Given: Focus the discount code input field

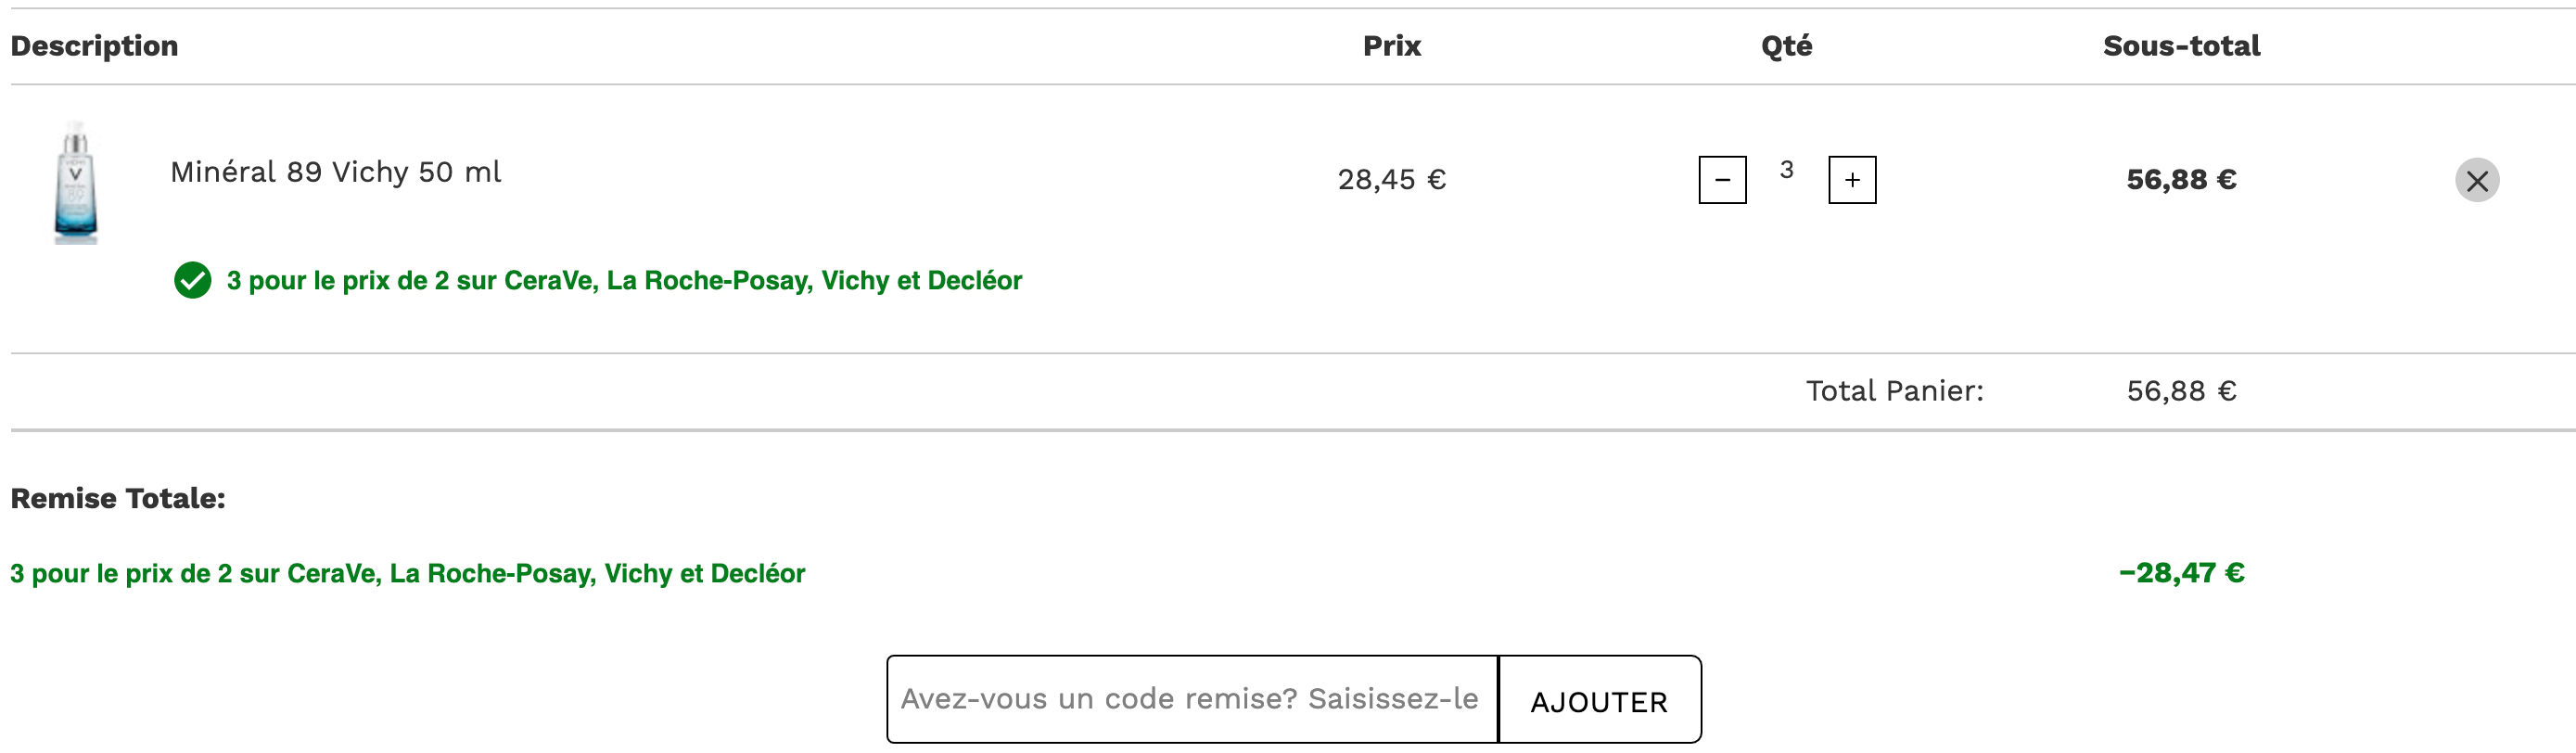Looking at the screenshot, I should 1192,699.
